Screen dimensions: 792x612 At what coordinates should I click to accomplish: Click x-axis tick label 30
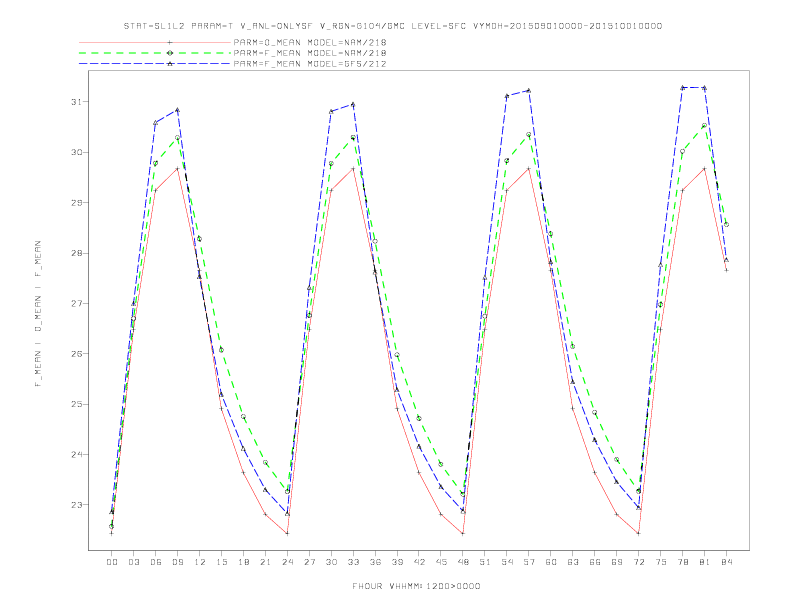331,562
